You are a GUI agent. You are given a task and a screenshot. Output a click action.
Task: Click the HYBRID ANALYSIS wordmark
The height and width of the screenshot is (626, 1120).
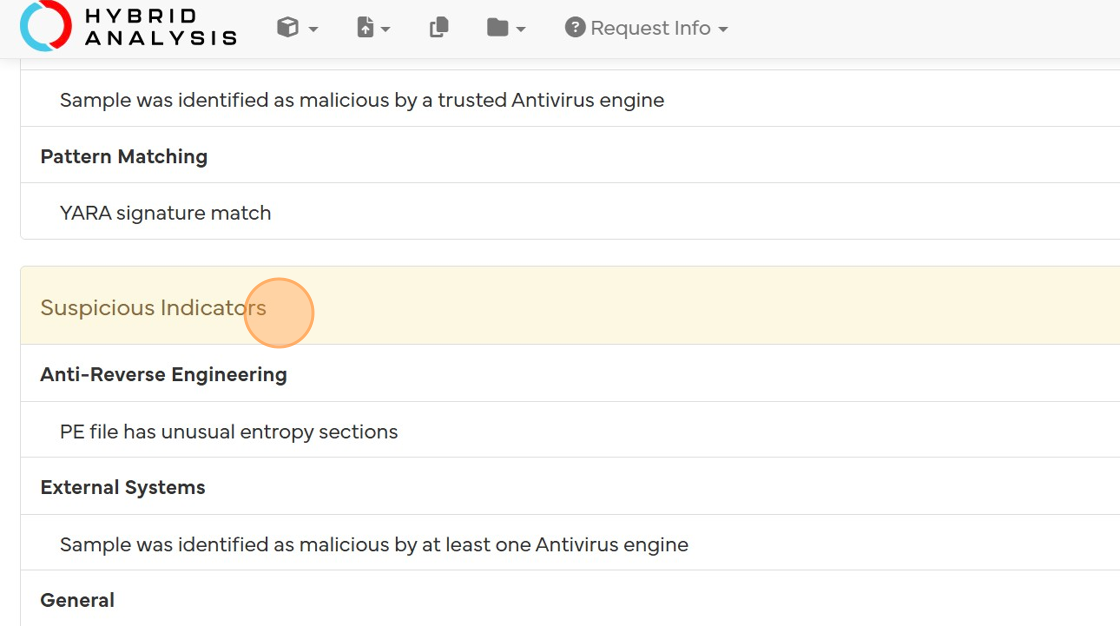click(160, 26)
